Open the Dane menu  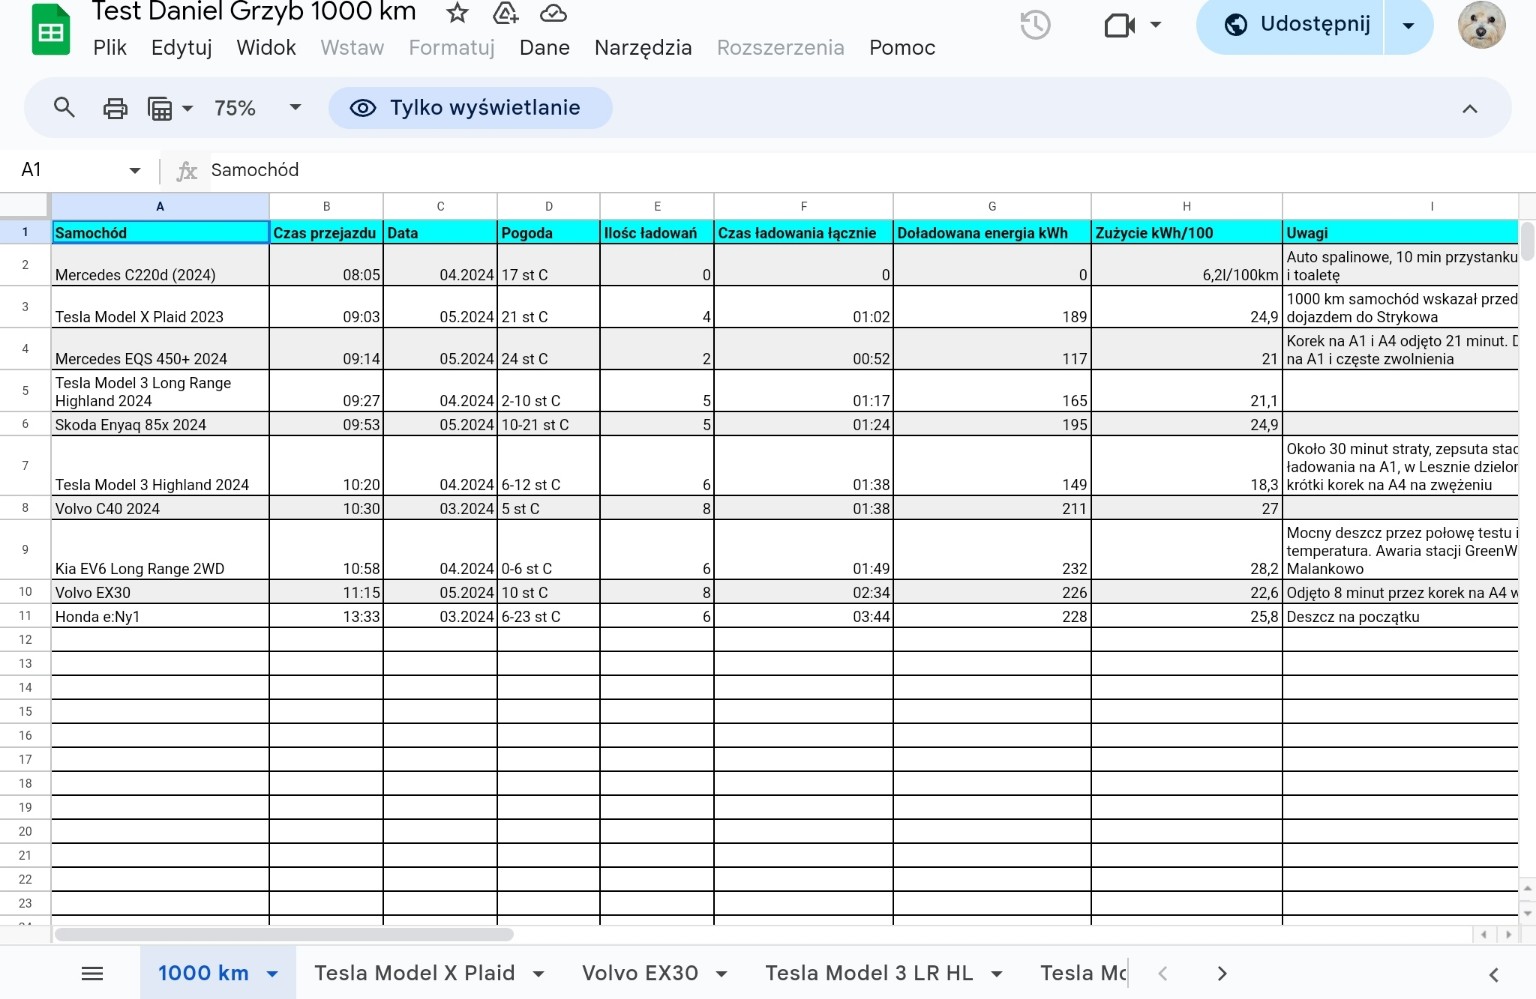[x=544, y=48]
